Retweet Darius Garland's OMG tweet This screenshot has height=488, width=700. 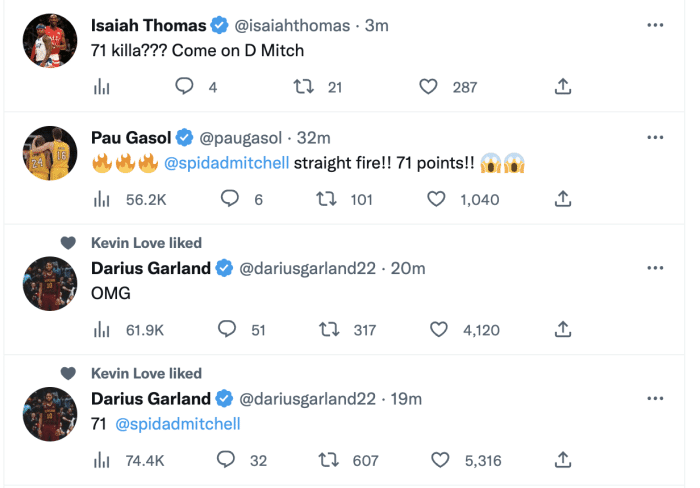(x=328, y=329)
